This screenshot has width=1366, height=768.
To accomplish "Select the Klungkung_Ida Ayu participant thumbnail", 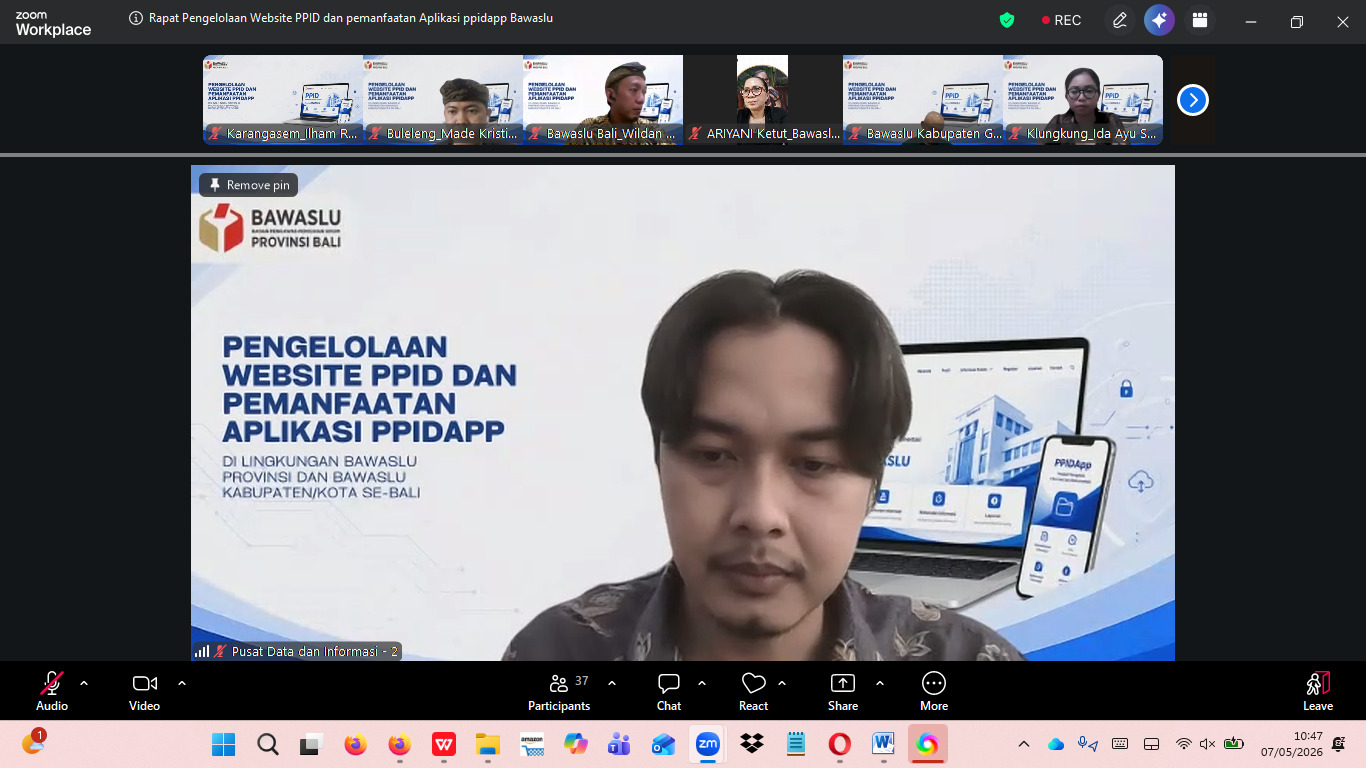I will [1083, 100].
